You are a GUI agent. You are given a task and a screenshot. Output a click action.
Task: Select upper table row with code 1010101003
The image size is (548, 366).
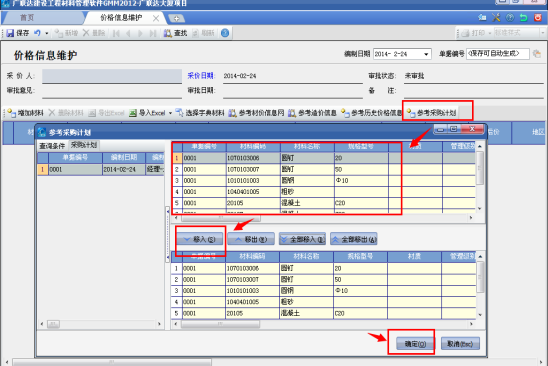324,180
